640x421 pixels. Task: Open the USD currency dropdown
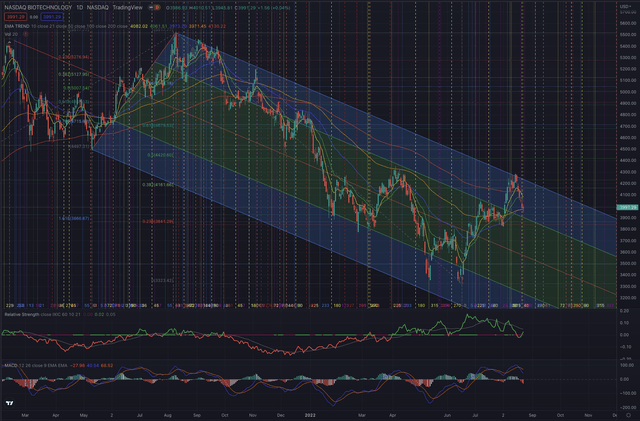(625, 6)
